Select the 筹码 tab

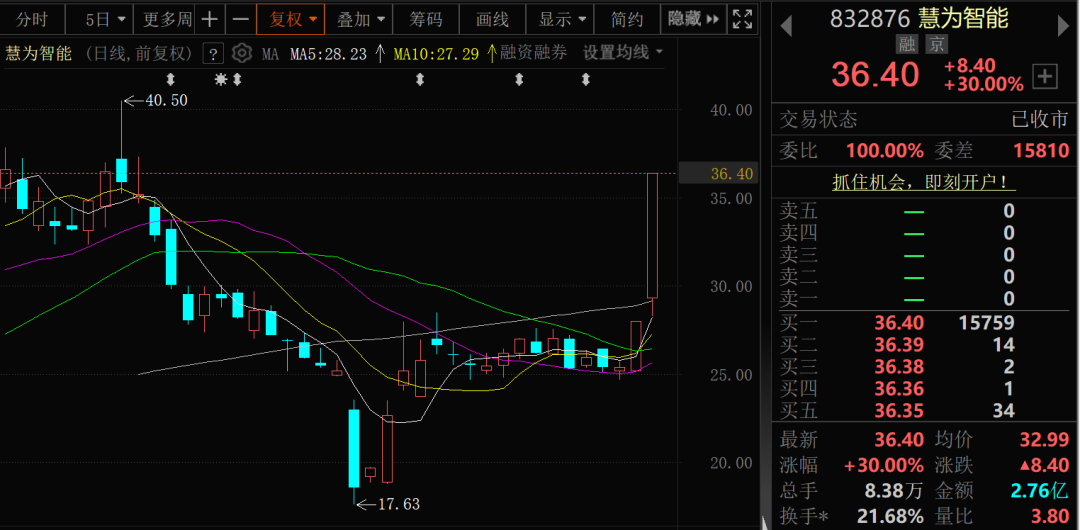(x=426, y=19)
